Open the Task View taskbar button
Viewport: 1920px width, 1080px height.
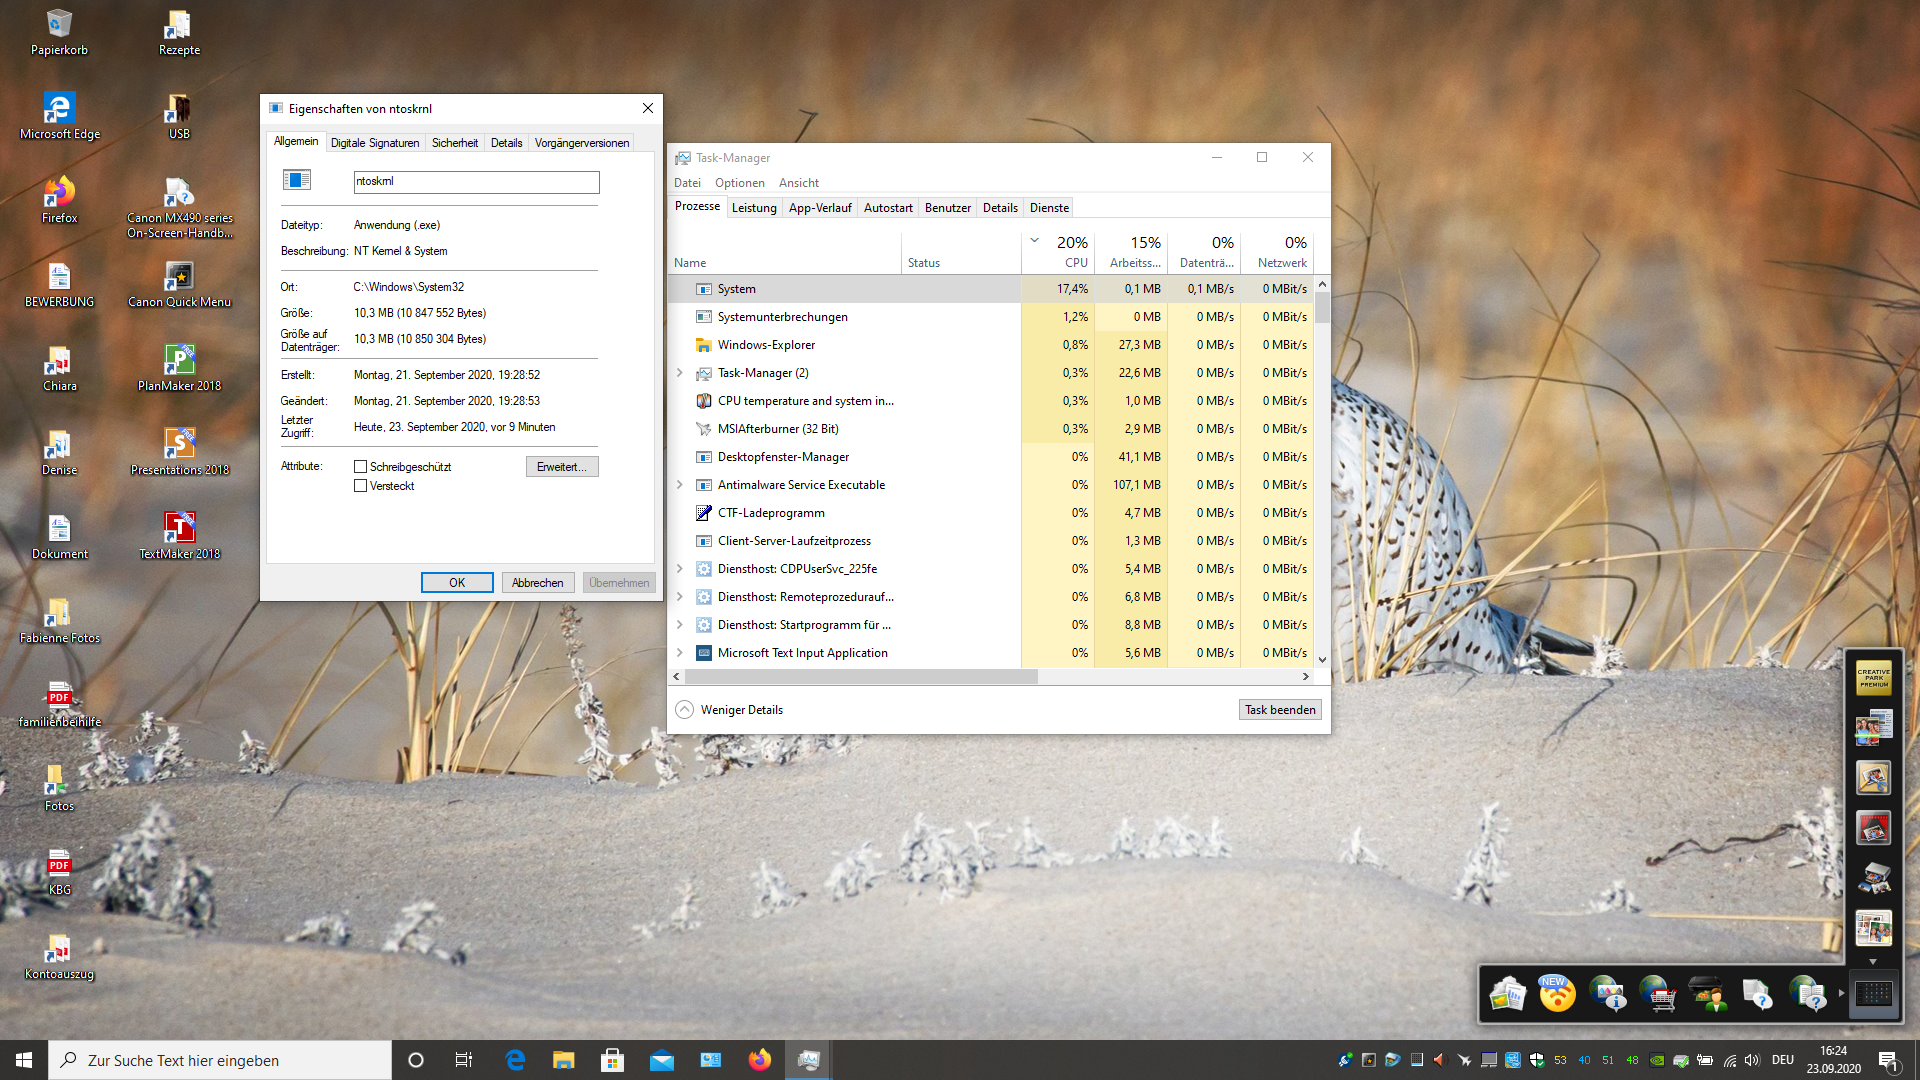point(464,1060)
